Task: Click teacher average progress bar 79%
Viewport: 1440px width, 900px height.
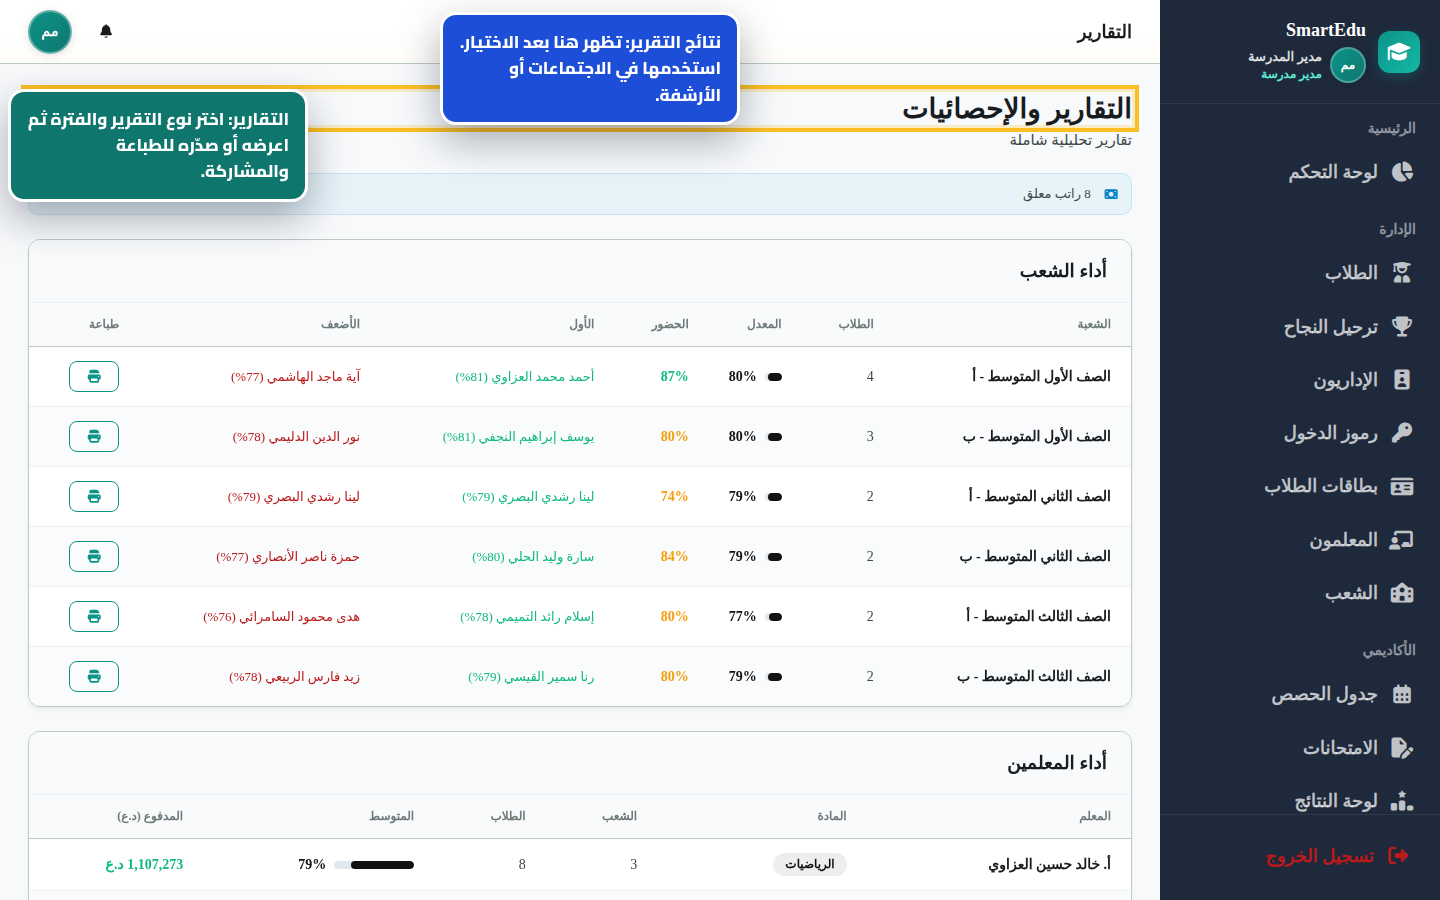Action: pyautogui.click(x=374, y=865)
